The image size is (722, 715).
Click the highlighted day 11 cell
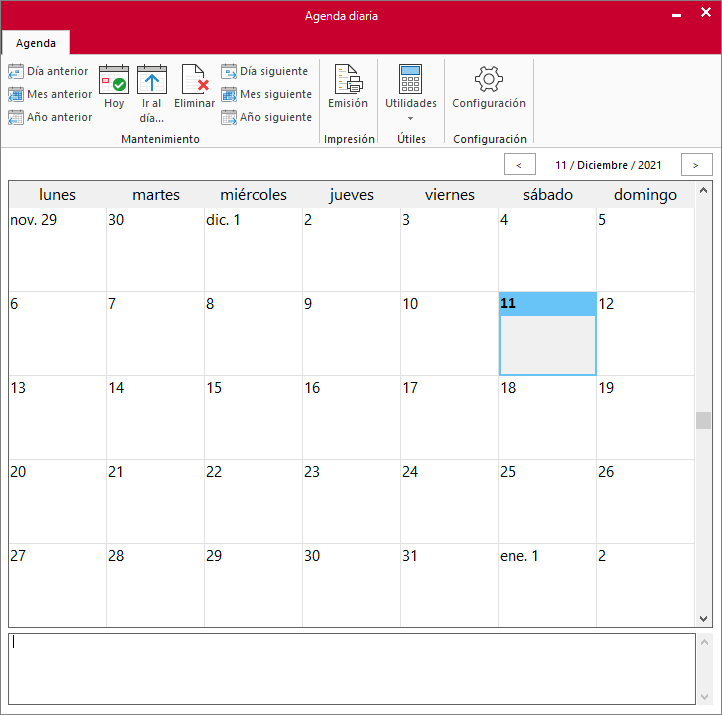pyautogui.click(x=547, y=334)
